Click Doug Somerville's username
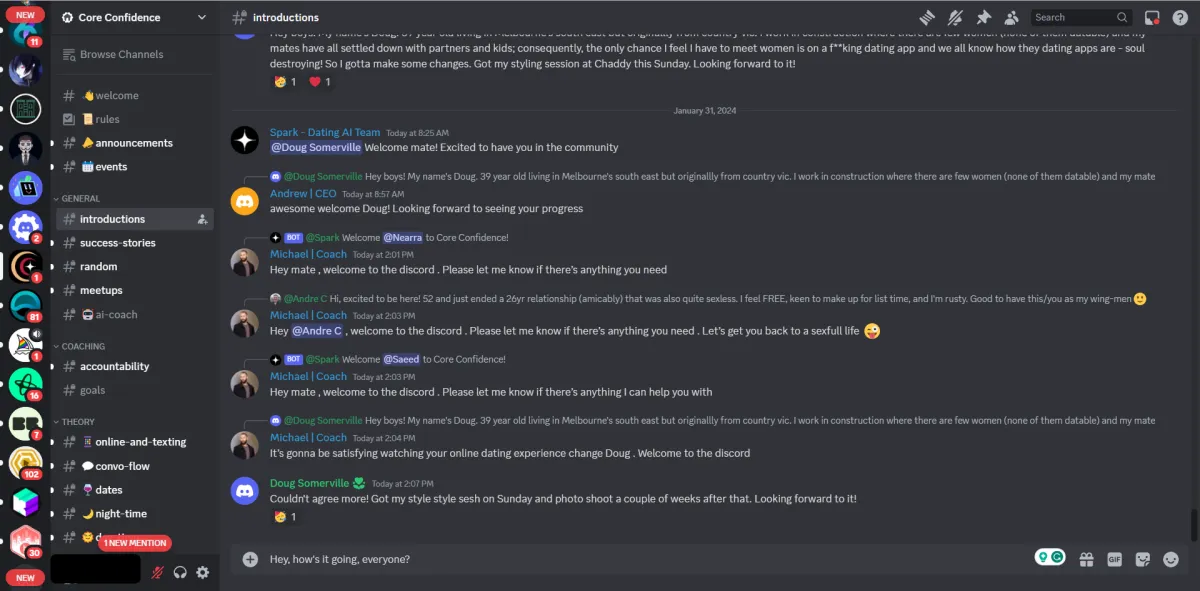The width and height of the screenshot is (1200, 591). click(x=312, y=482)
